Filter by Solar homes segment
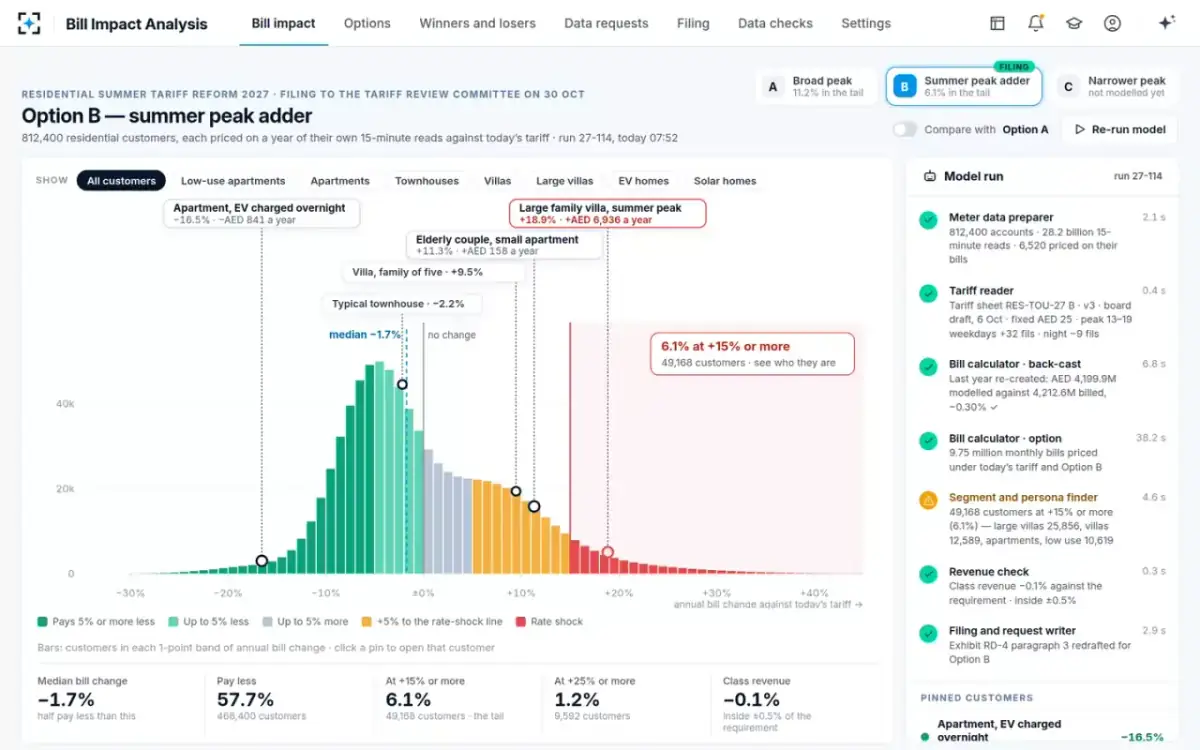Screen dimensions: 1200x750 point(725,181)
